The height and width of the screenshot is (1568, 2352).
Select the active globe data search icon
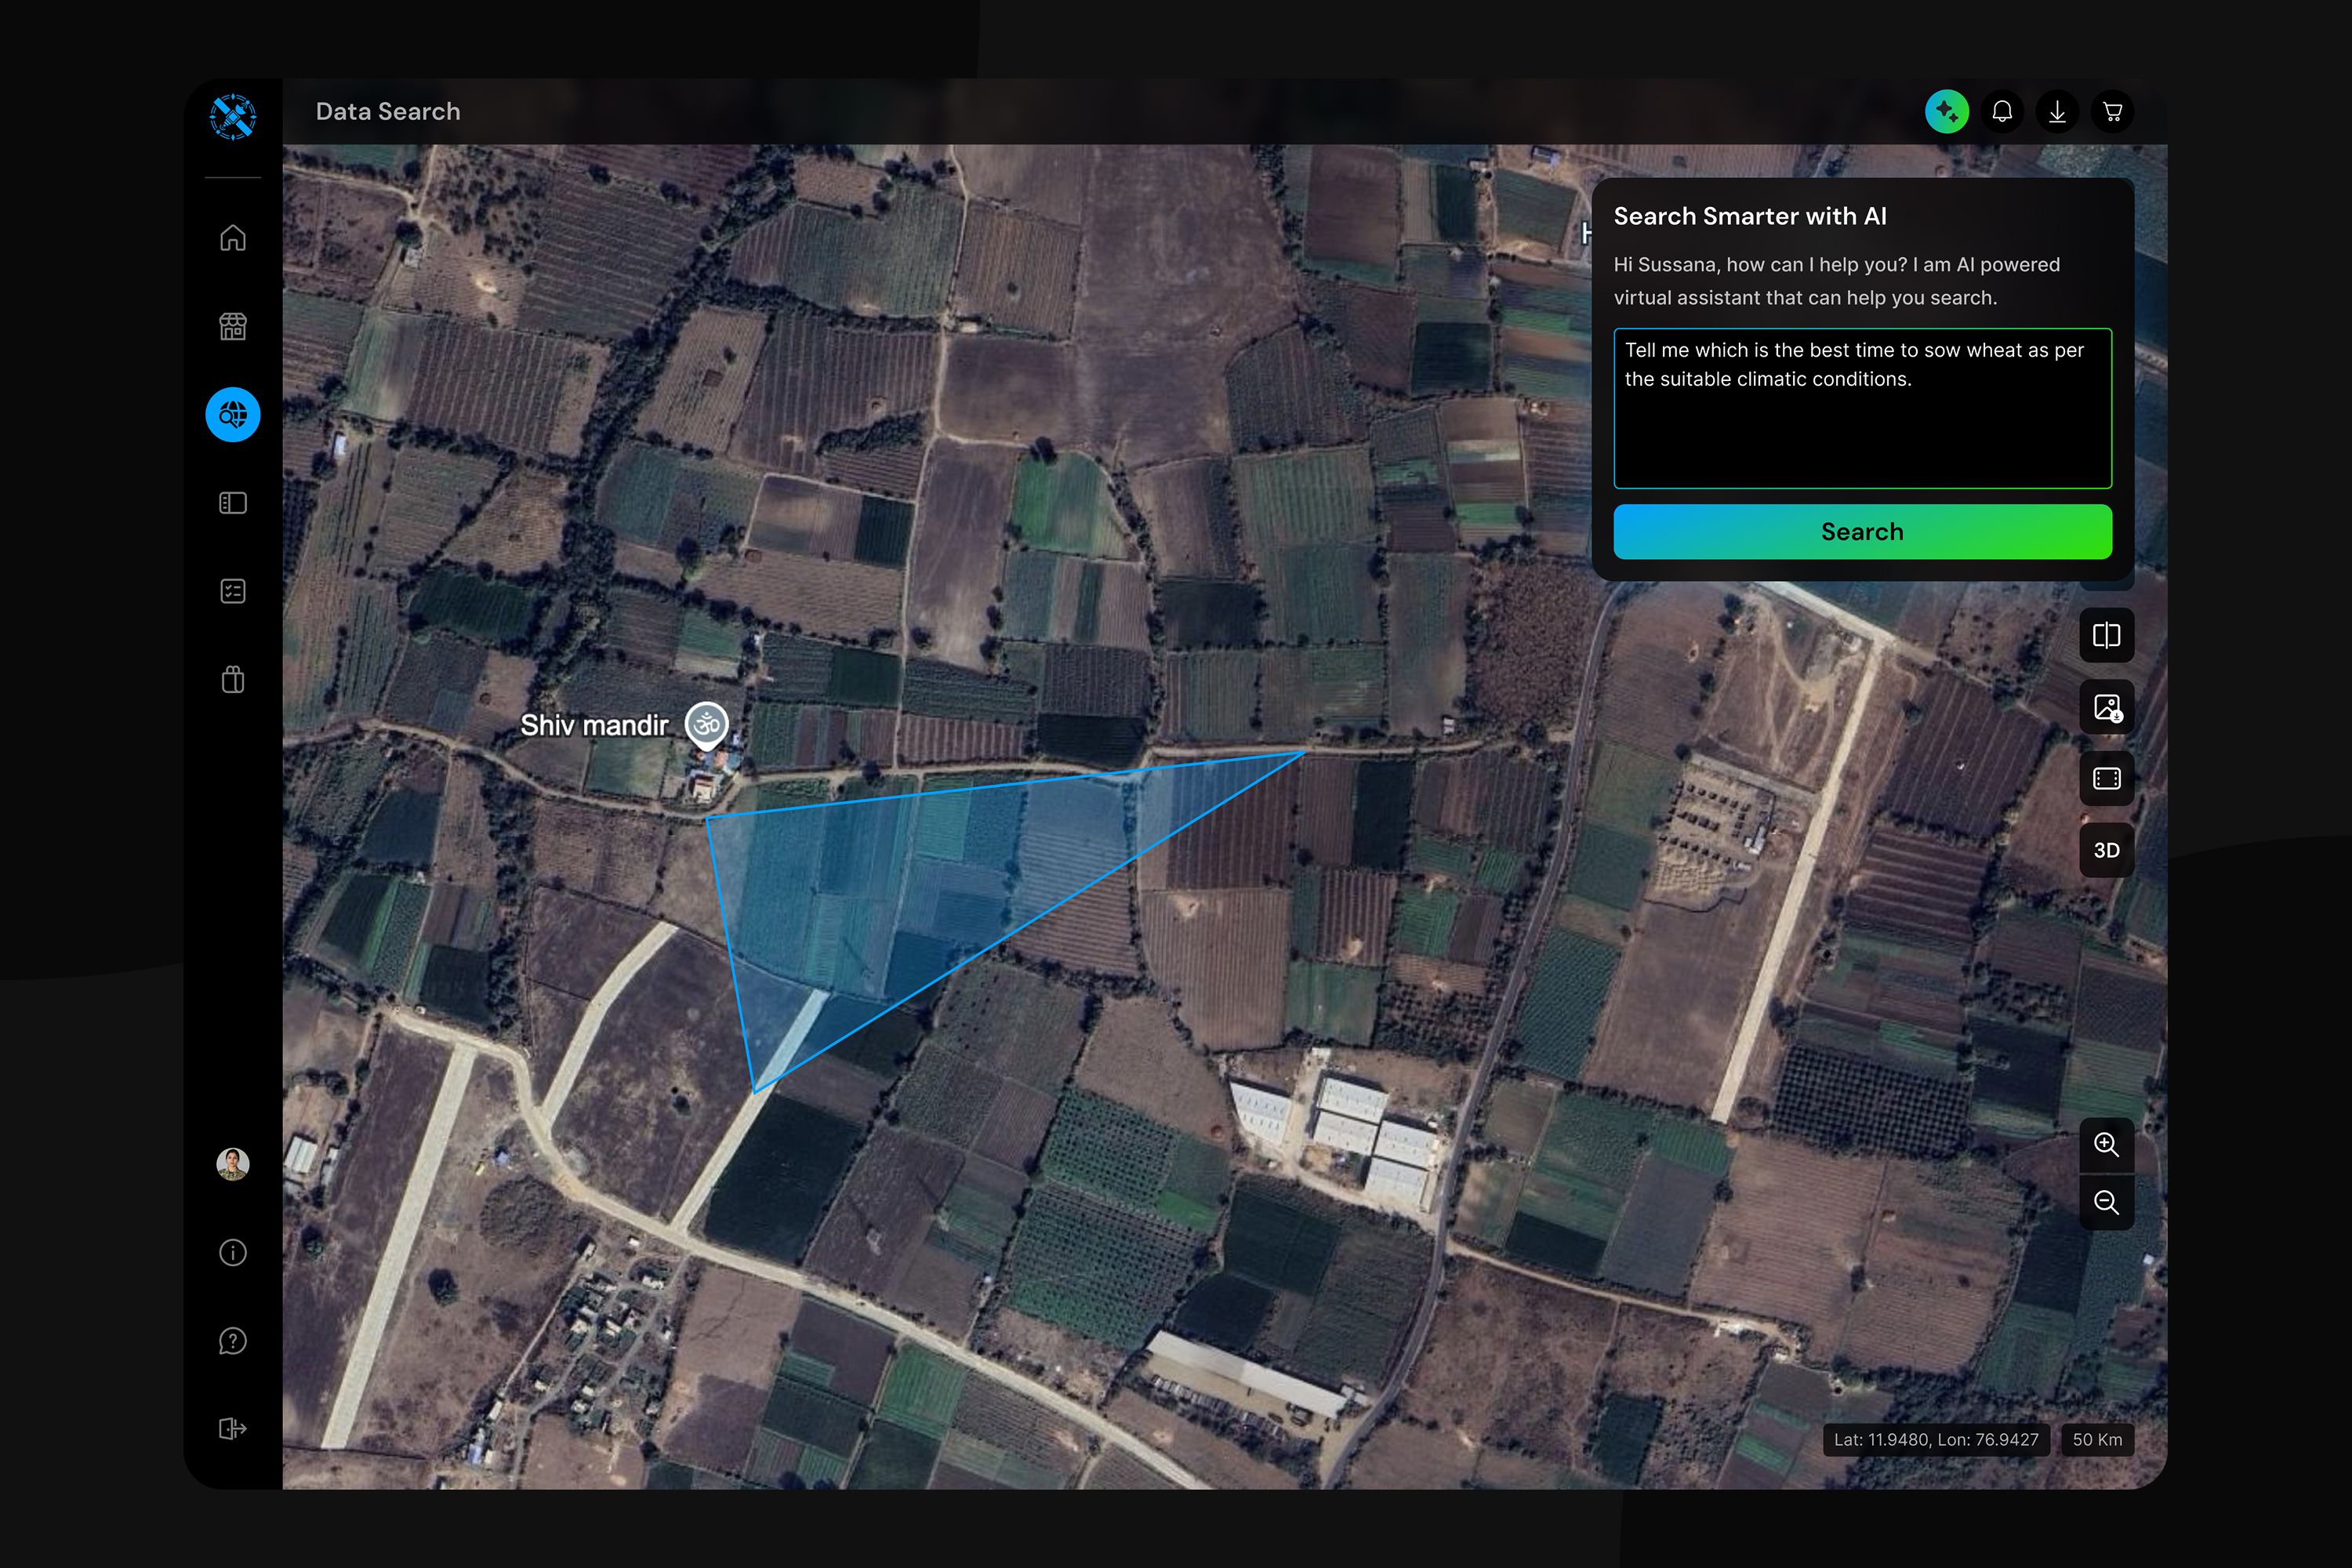click(x=233, y=414)
